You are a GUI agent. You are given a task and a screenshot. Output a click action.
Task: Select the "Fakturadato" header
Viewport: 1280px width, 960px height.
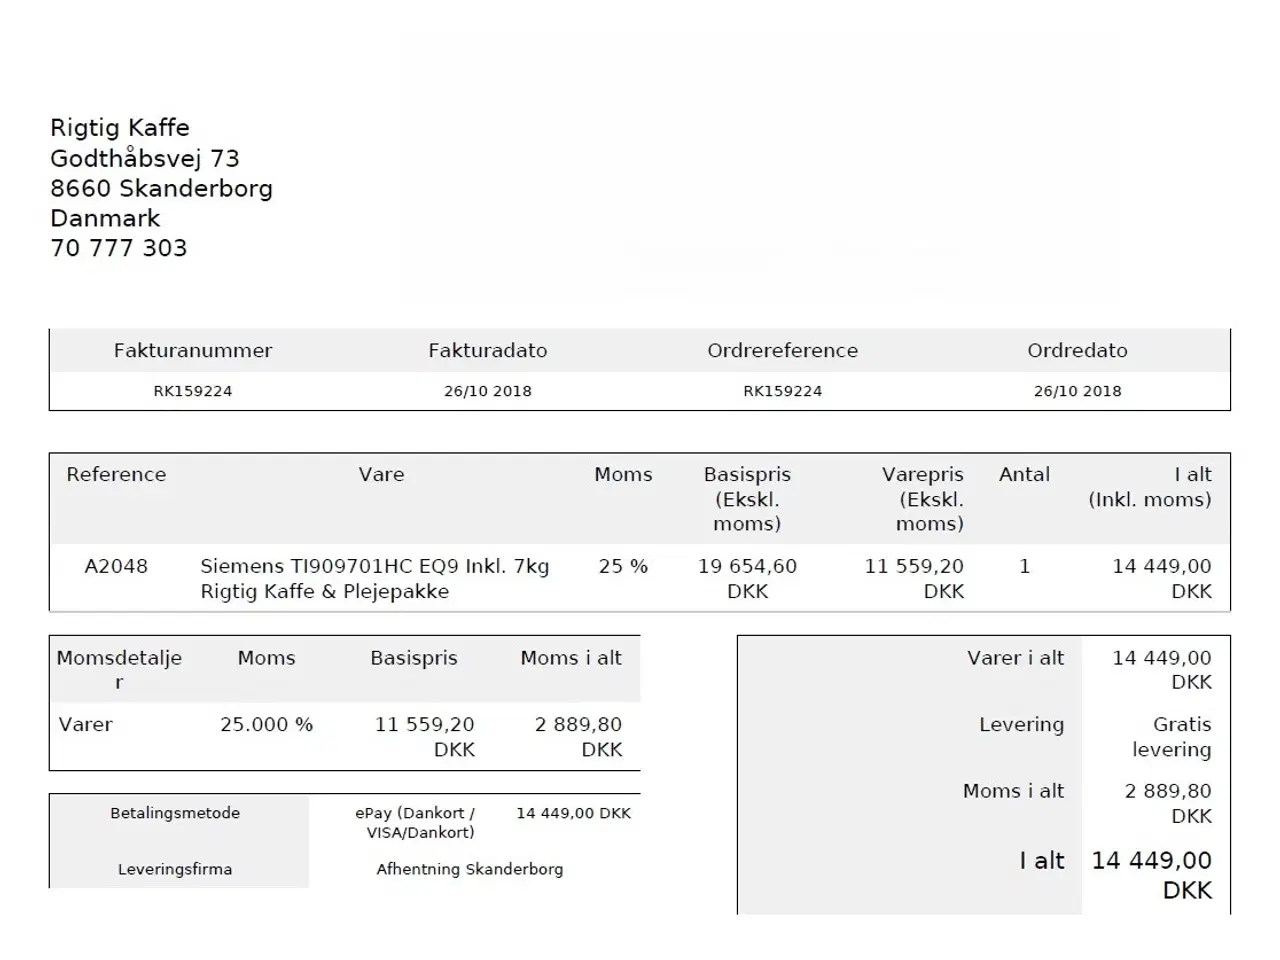coord(488,351)
